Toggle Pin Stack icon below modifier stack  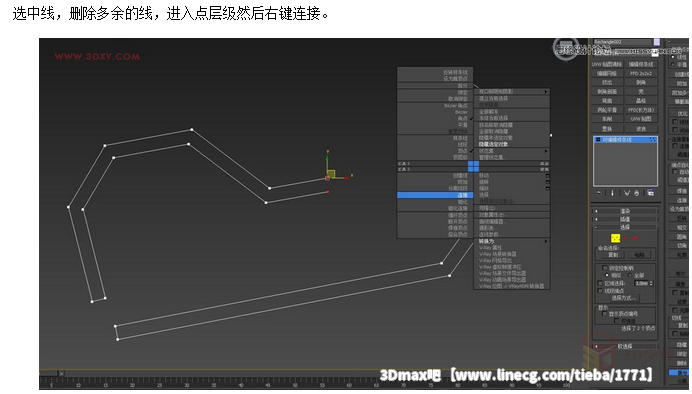point(599,193)
